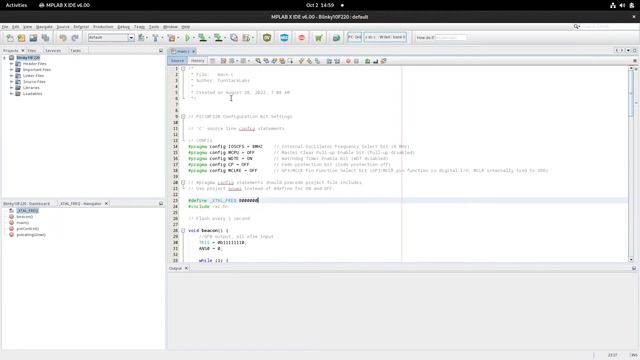Open the File menu
The width and height of the screenshot is (640, 360).
5,27
